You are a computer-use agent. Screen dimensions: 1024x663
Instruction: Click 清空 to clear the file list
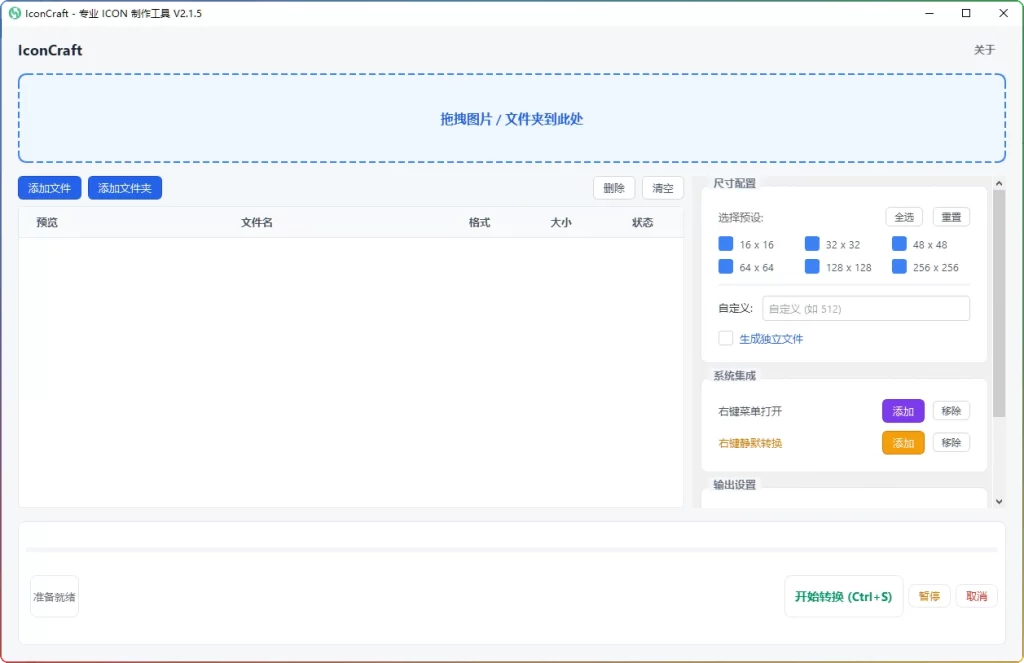tap(662, 187)
